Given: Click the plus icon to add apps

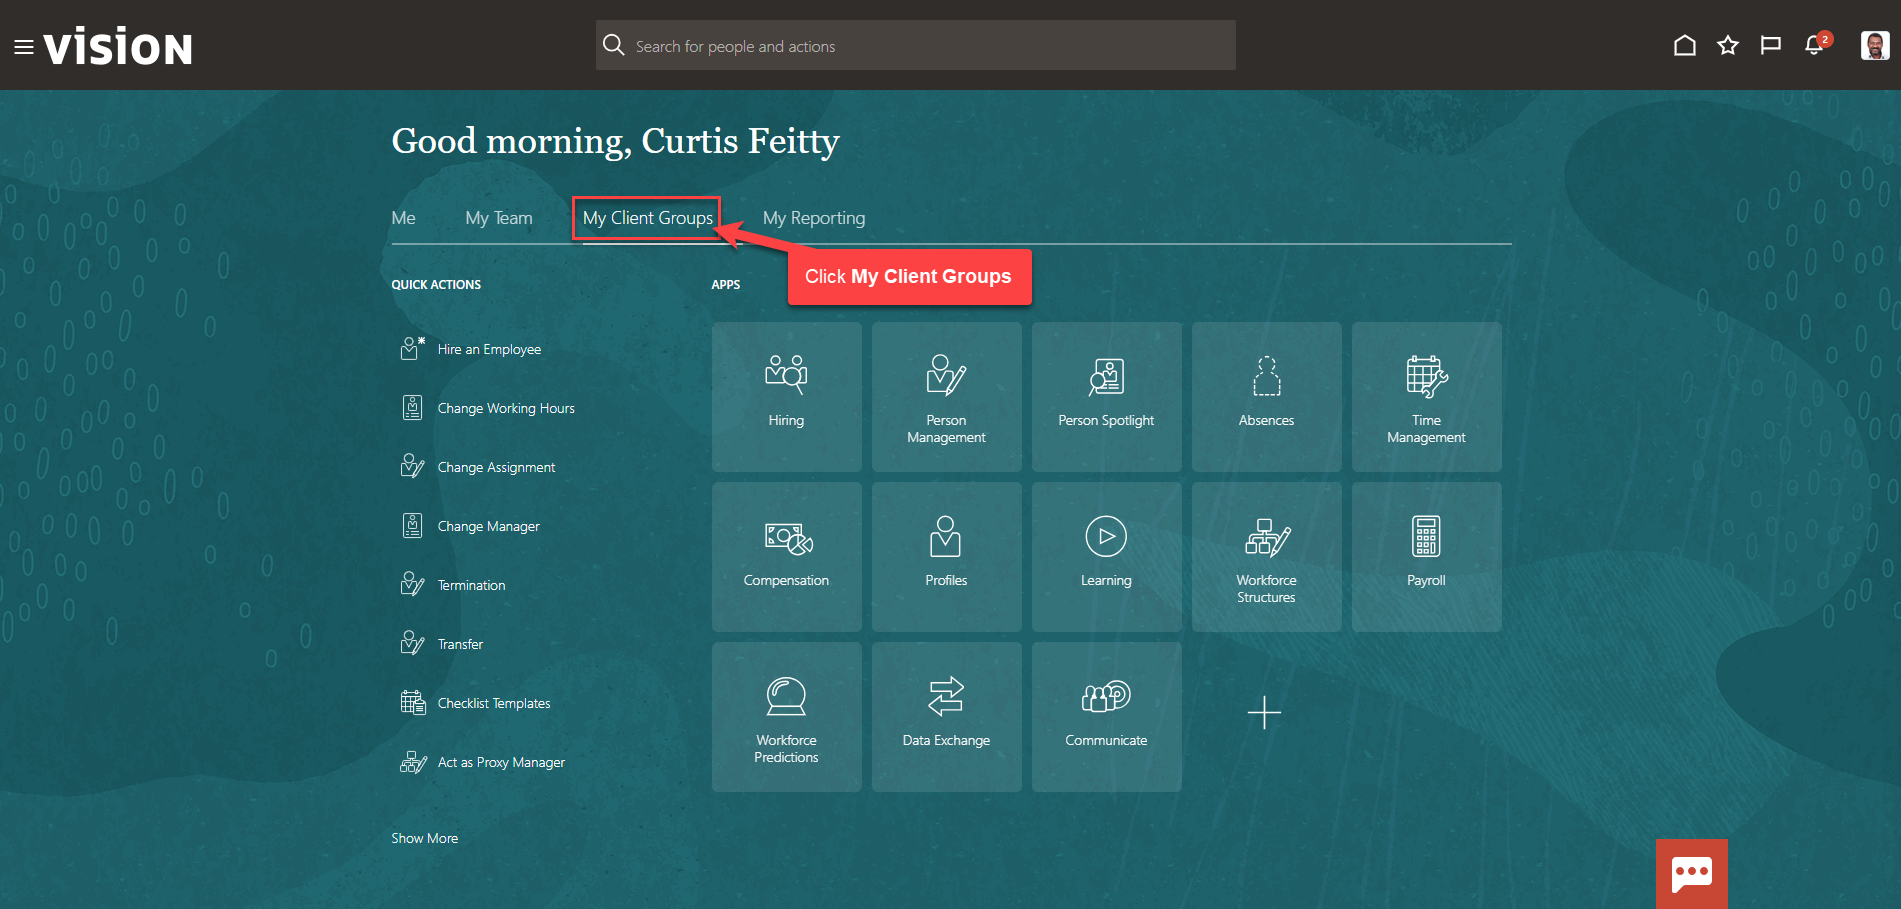Looking at the screenshot, I should pos(1265,713).
